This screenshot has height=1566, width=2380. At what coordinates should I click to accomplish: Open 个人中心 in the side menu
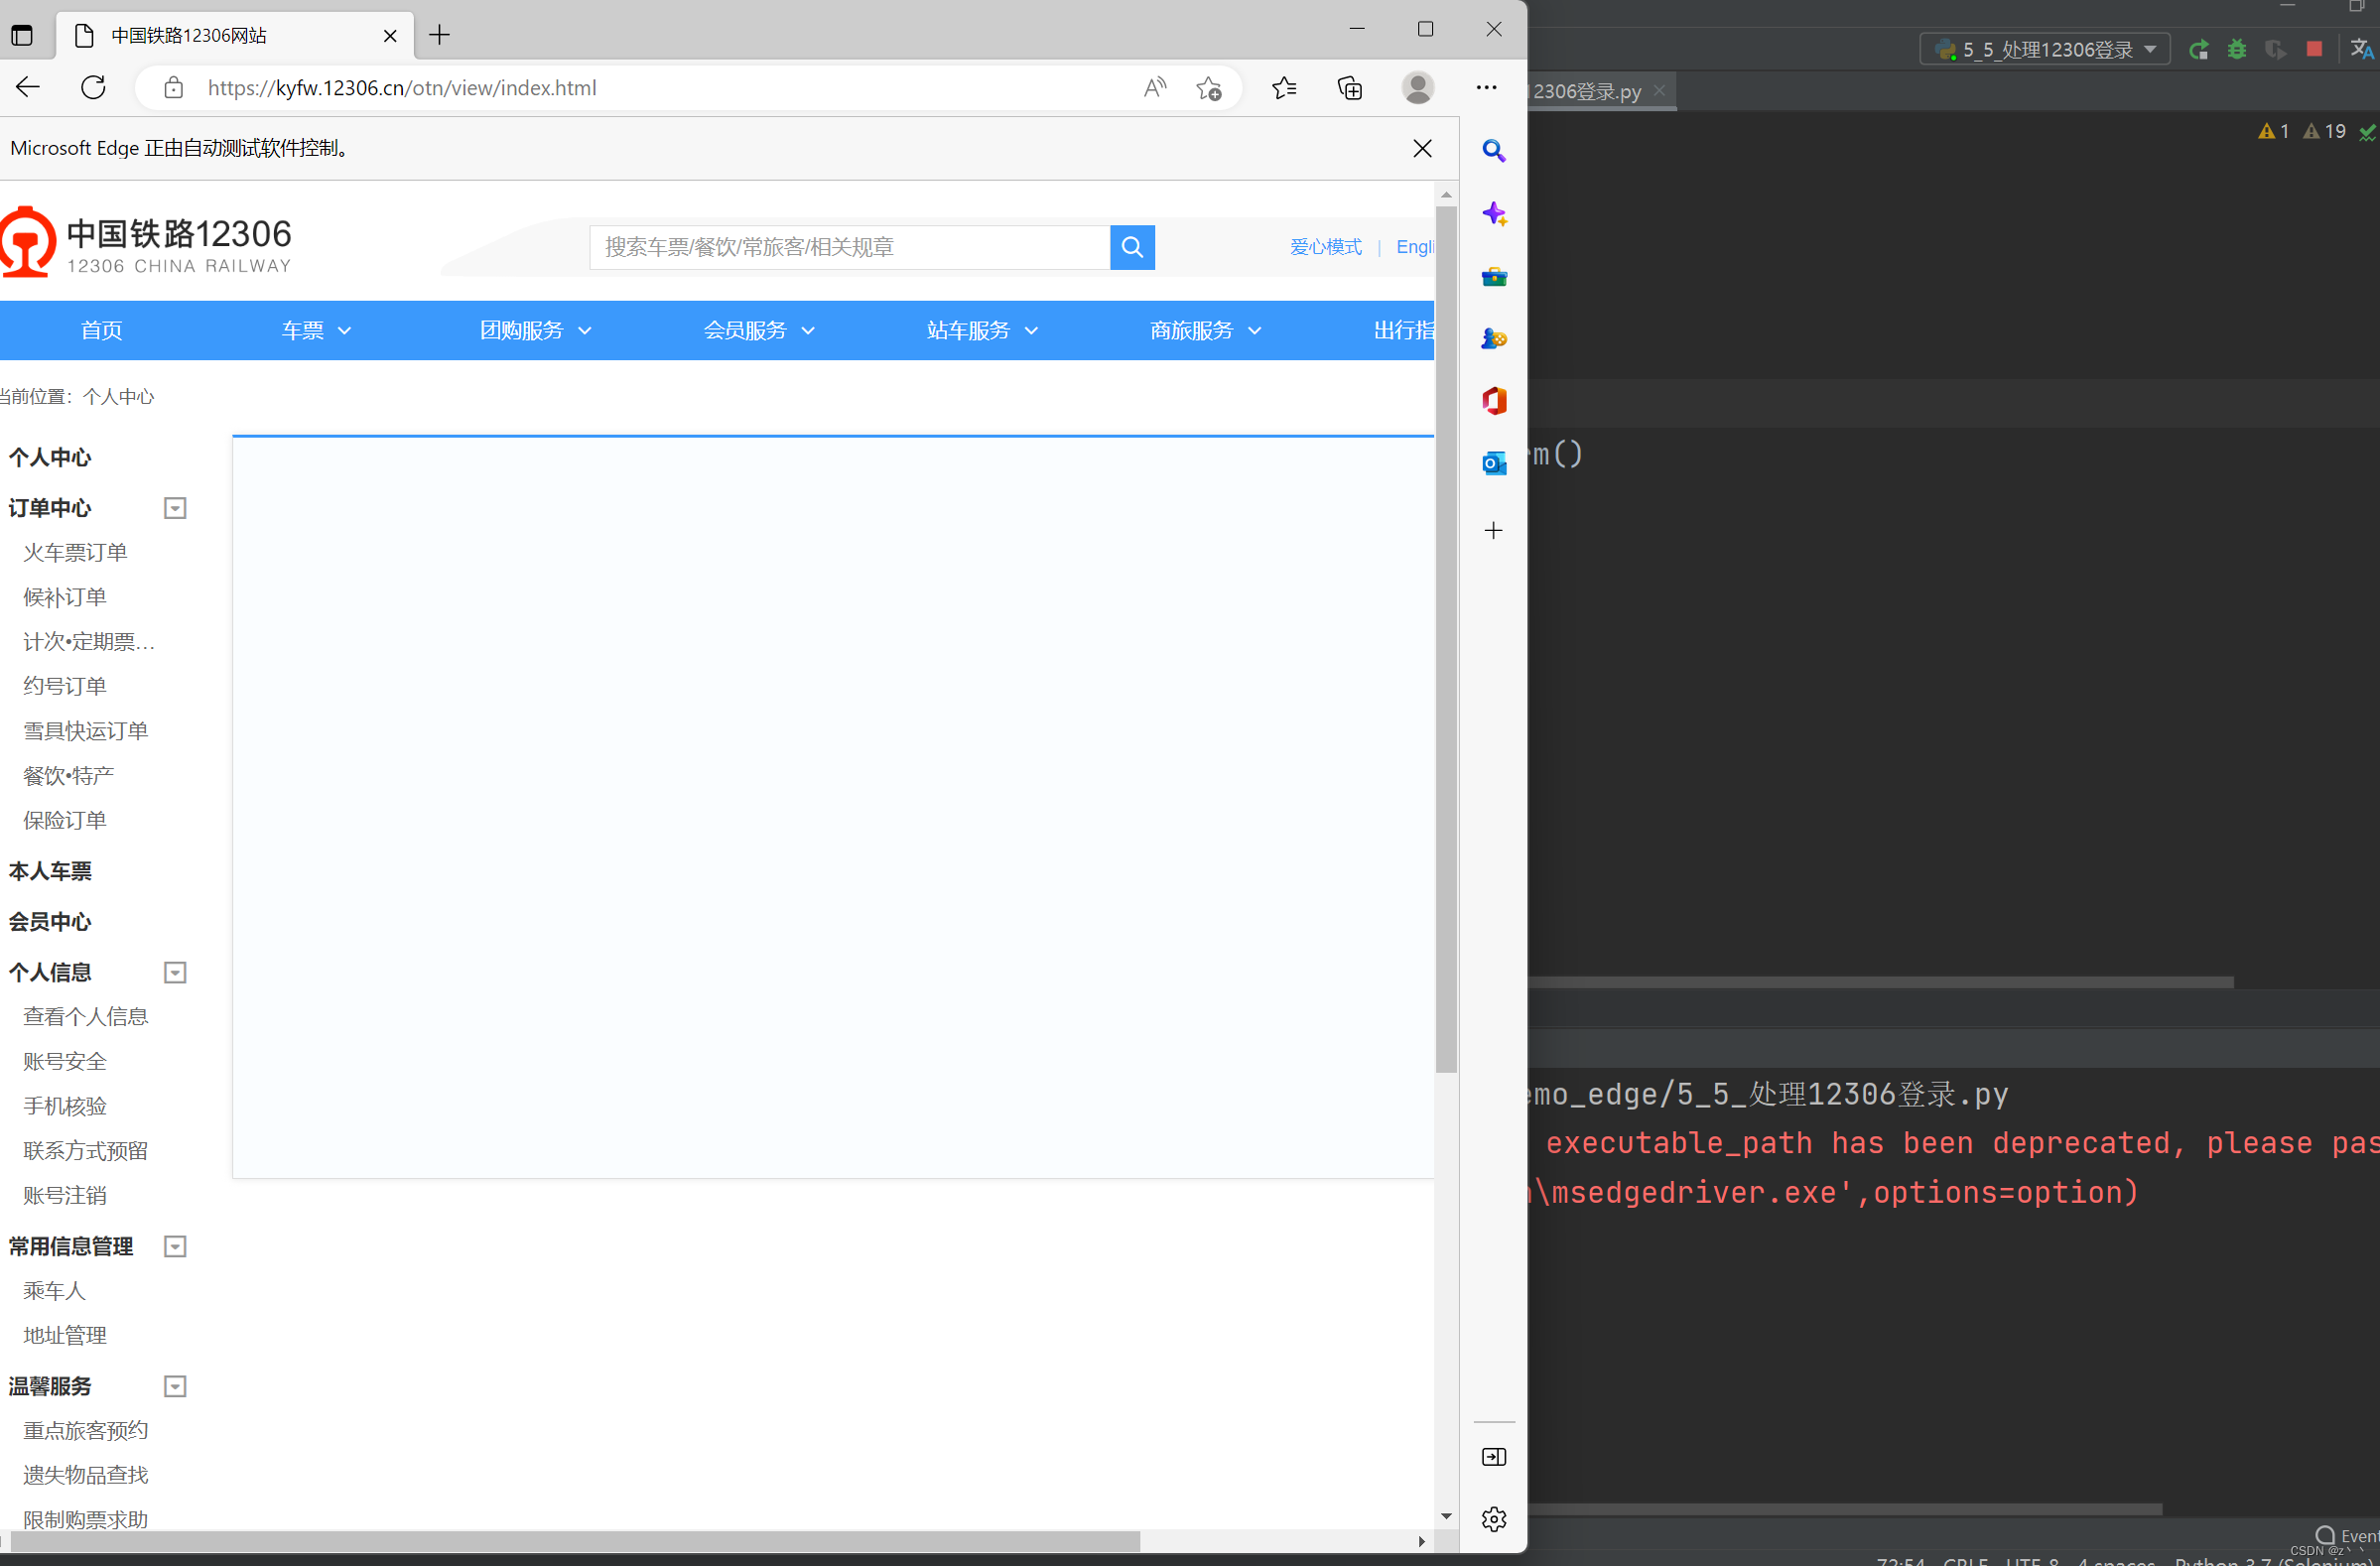click(50, 458)
